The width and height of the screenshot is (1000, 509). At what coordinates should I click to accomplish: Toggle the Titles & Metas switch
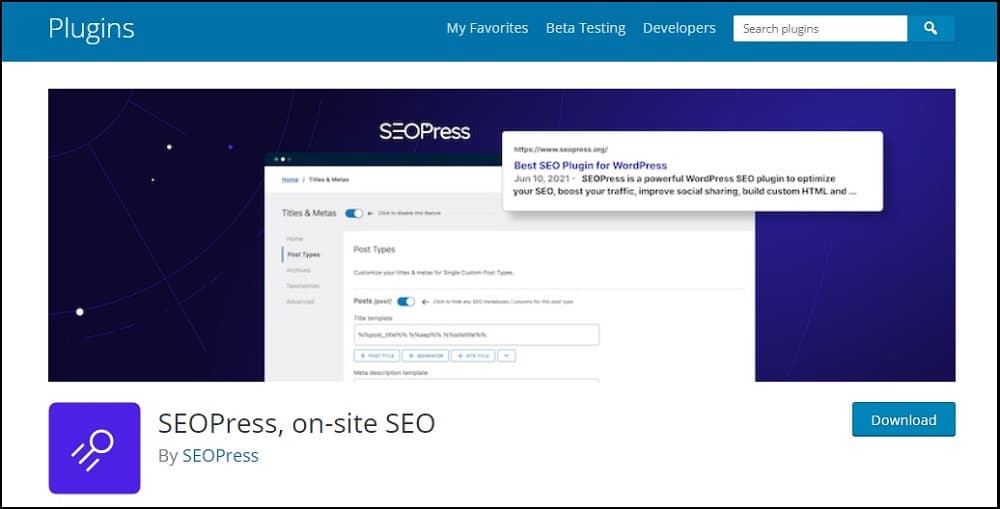pyautogui.click(x=354, y=213)
